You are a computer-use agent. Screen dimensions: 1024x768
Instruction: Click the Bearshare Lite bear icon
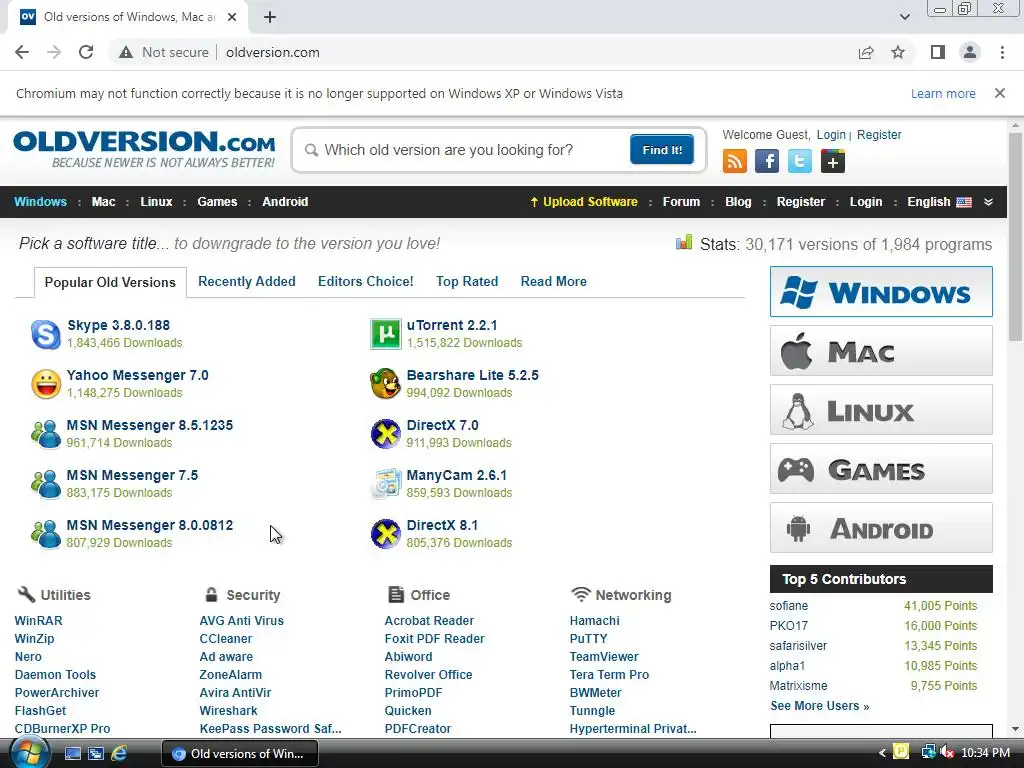click(x=385, y=384)
